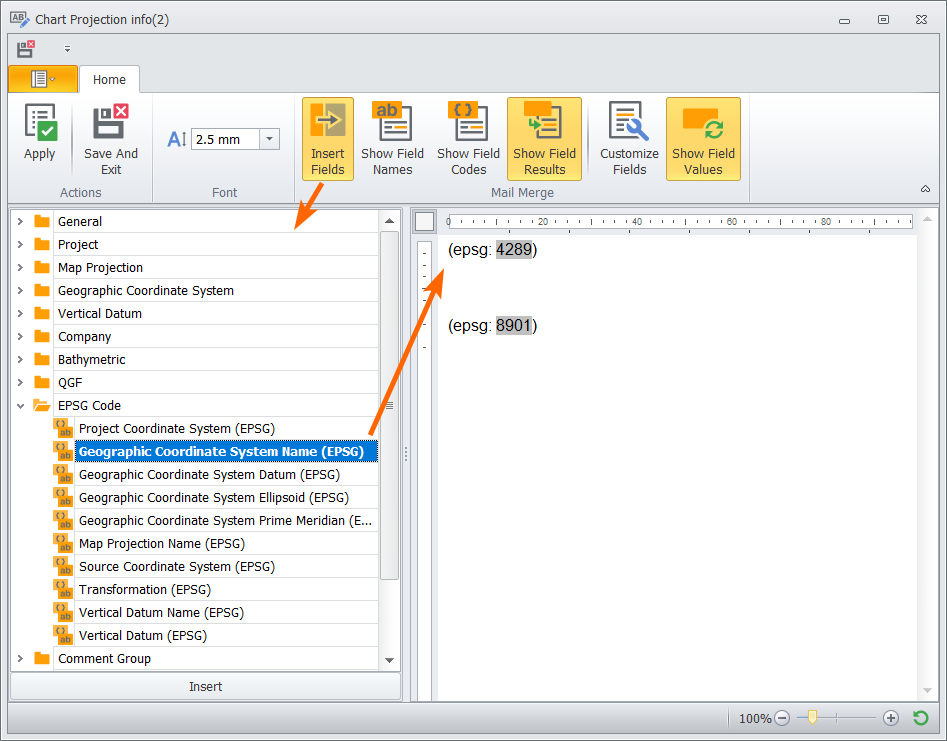Click the zoom in plus icon
The height and width of the screenshot is (741, 947).
coord(891,718)
